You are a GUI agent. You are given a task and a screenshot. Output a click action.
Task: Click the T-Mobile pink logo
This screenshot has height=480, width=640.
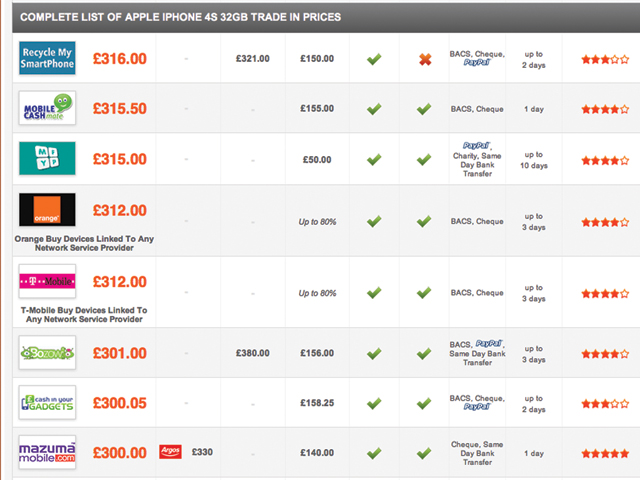click(47, 281)
